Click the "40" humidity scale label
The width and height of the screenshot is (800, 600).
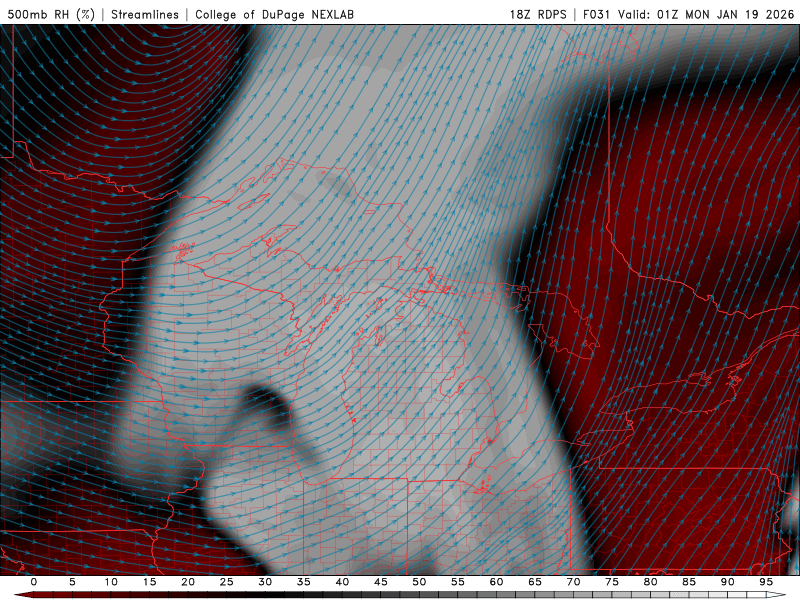tap(342, 582)
